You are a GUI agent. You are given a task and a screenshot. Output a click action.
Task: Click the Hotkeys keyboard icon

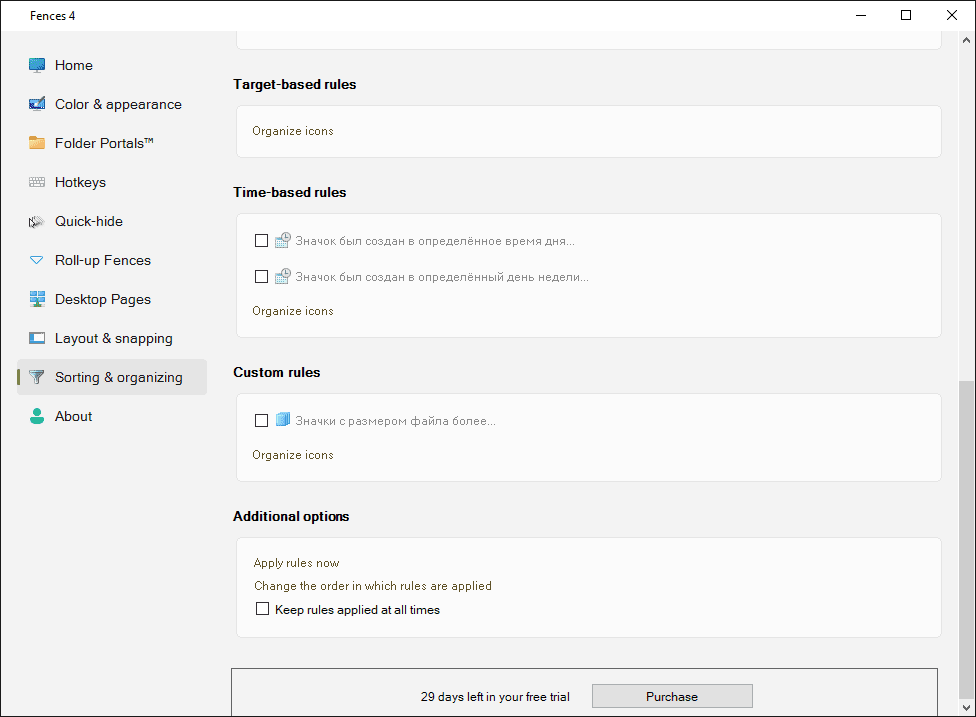tap(37, 182)
